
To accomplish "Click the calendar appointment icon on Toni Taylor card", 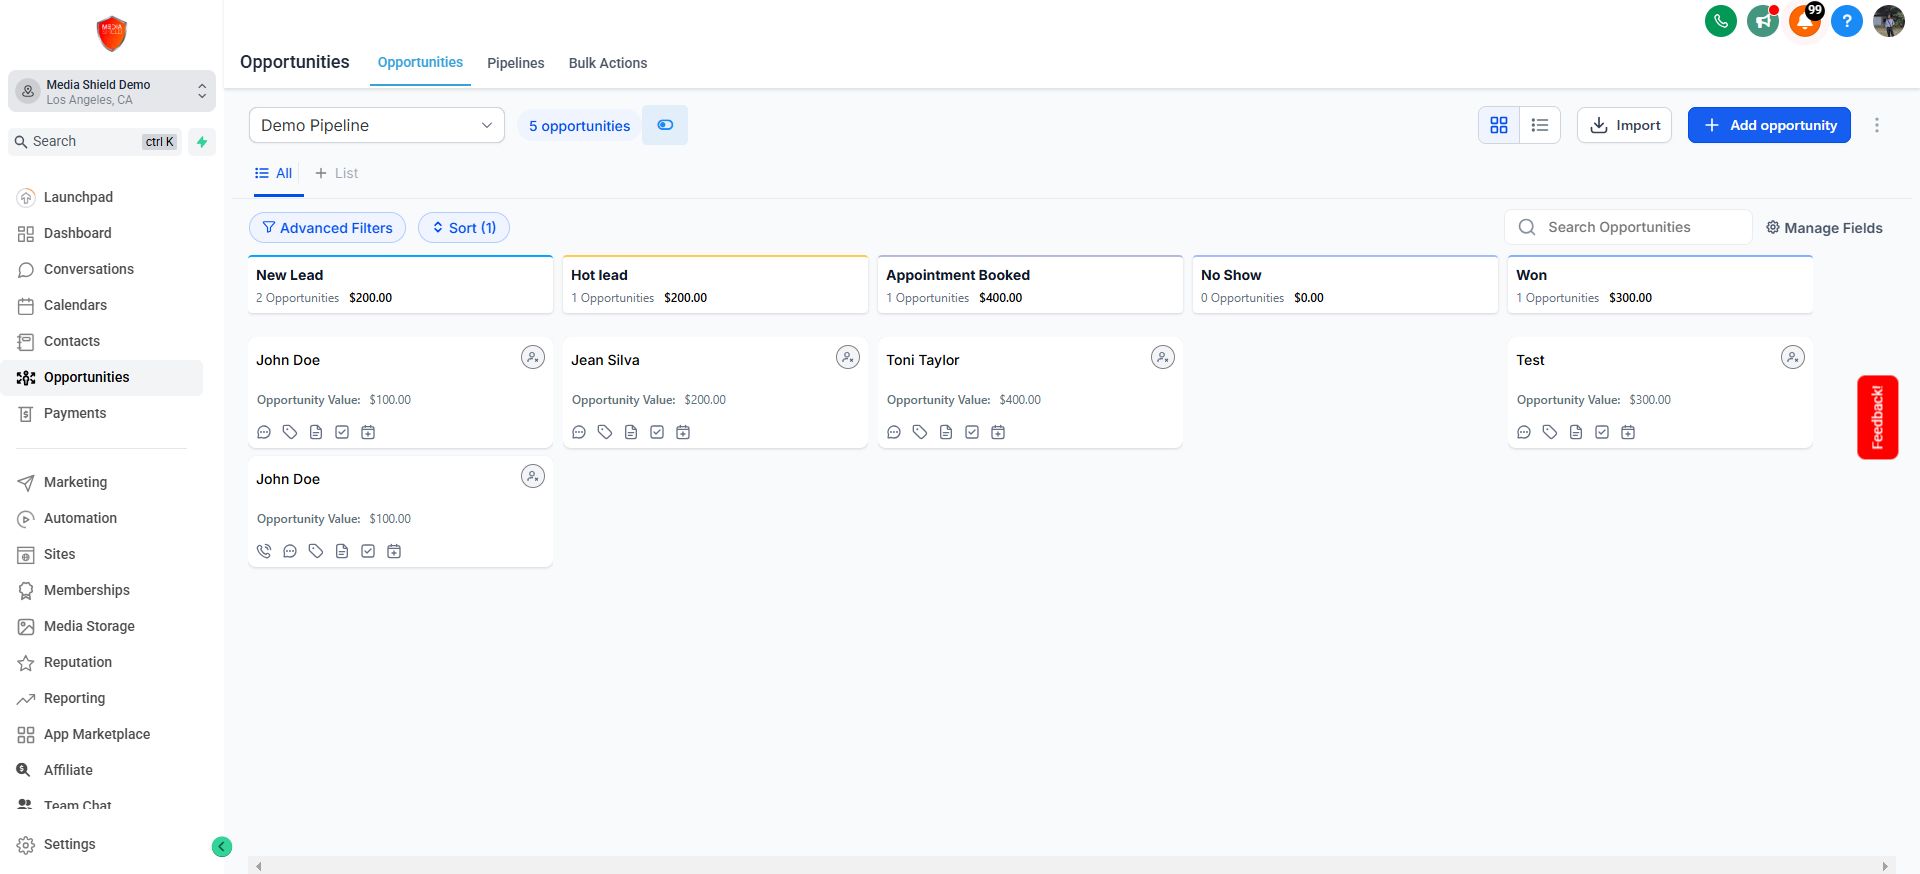I will 998,432.
